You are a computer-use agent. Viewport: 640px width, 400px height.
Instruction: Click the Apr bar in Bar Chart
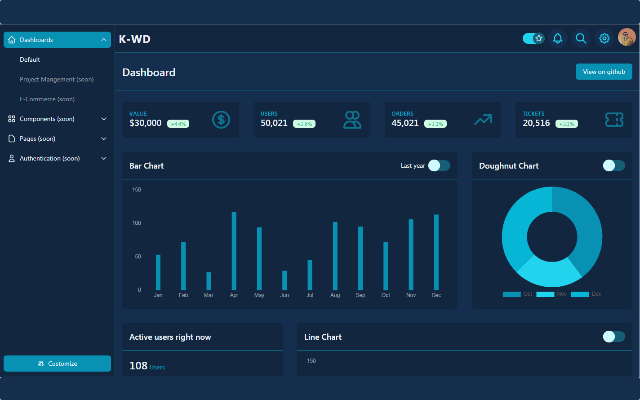pos(234,251)
